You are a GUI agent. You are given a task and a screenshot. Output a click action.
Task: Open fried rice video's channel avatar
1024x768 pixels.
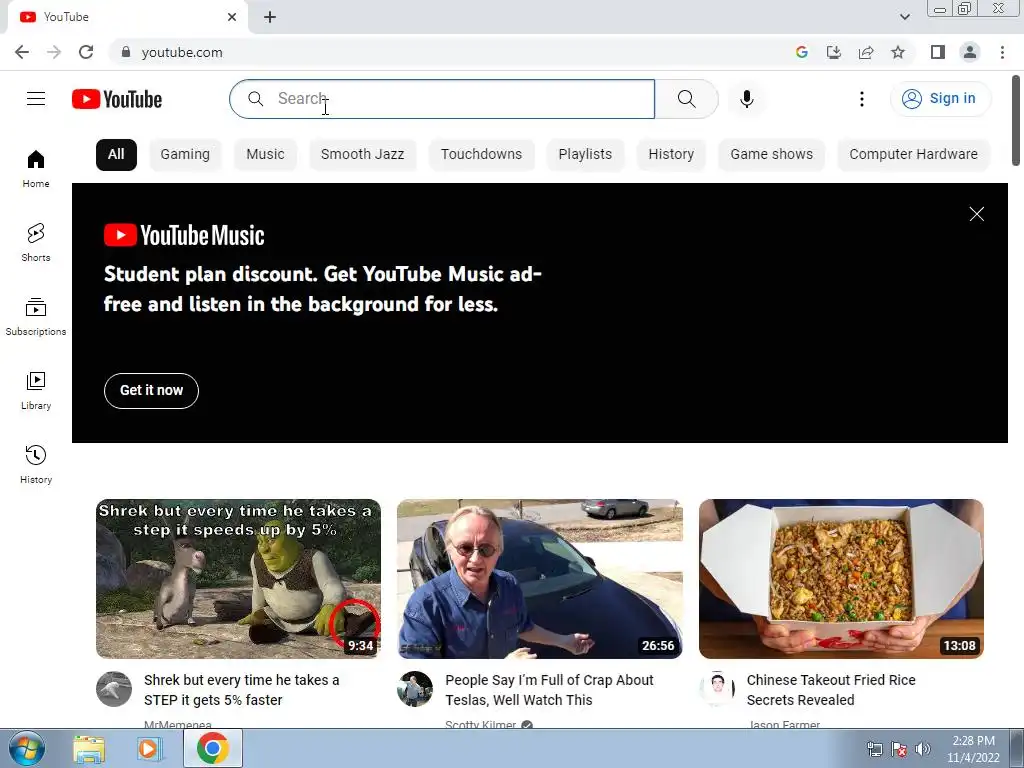click(x=716, y=689)
